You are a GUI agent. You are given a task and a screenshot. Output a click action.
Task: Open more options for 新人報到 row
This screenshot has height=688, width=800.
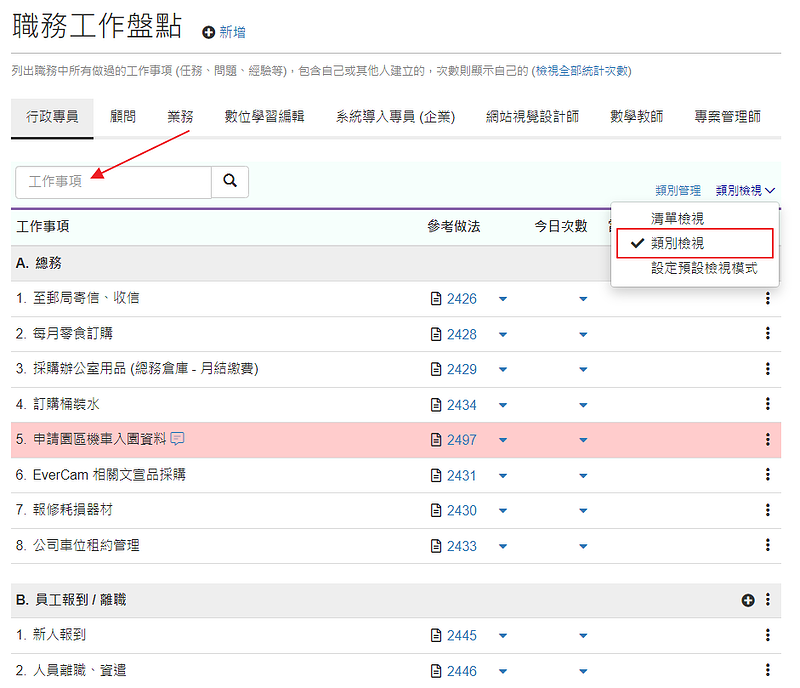click(767, 635)
